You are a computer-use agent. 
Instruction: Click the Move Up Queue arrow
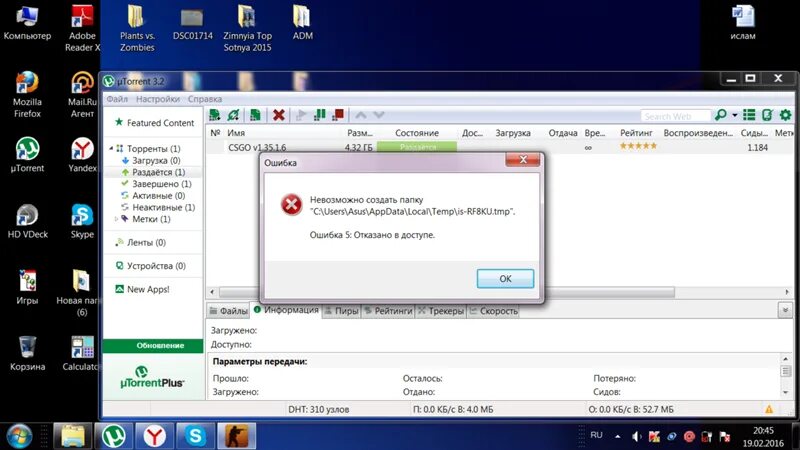[x=361, y=115]
